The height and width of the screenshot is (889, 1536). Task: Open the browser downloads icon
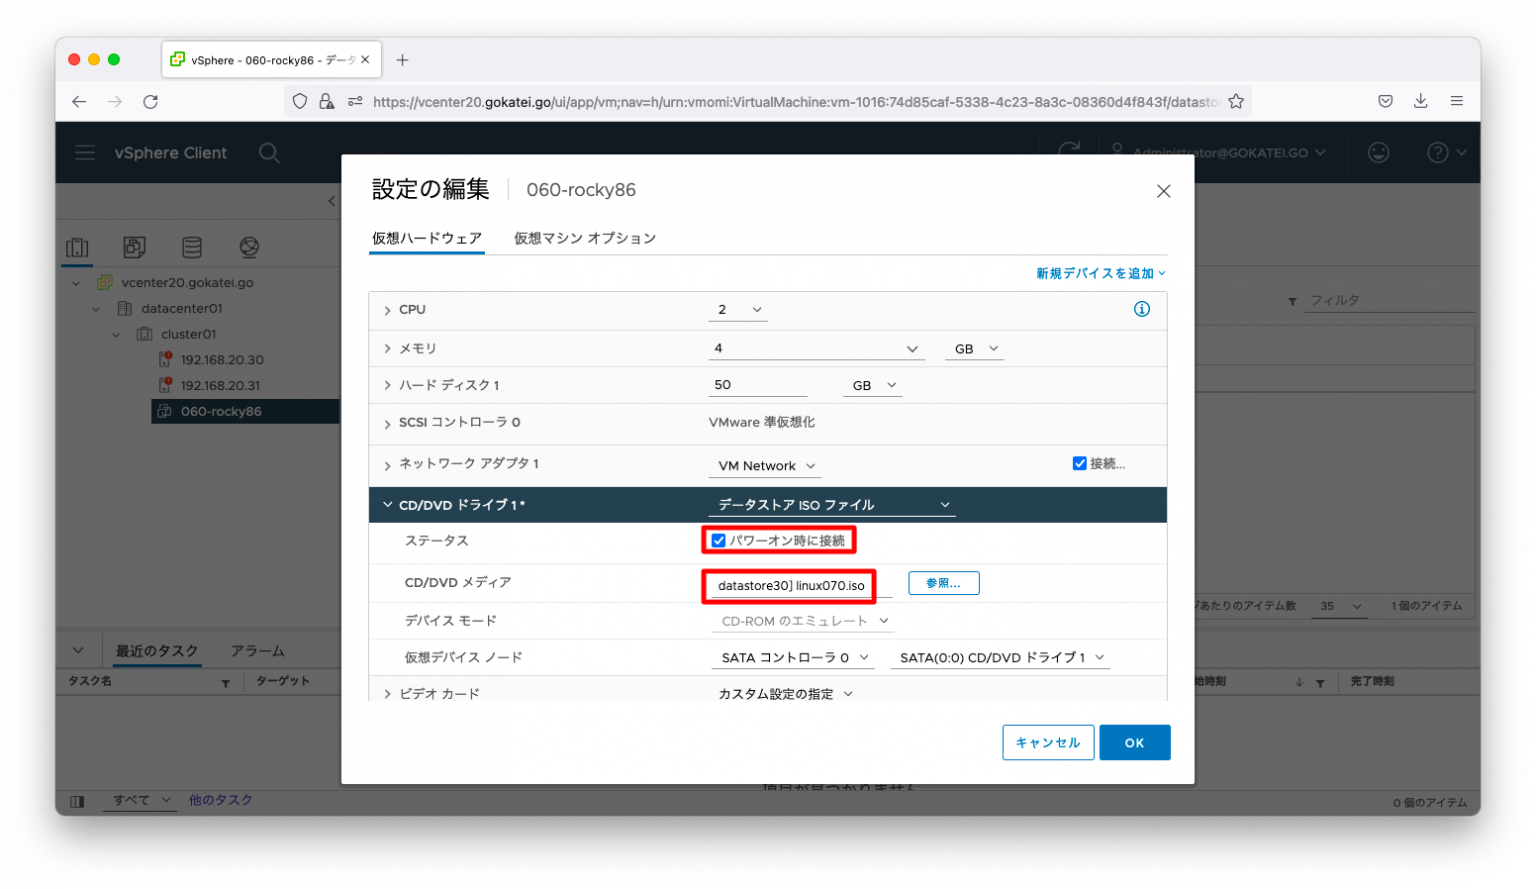pyautogui.click(x=1420, y=101)
